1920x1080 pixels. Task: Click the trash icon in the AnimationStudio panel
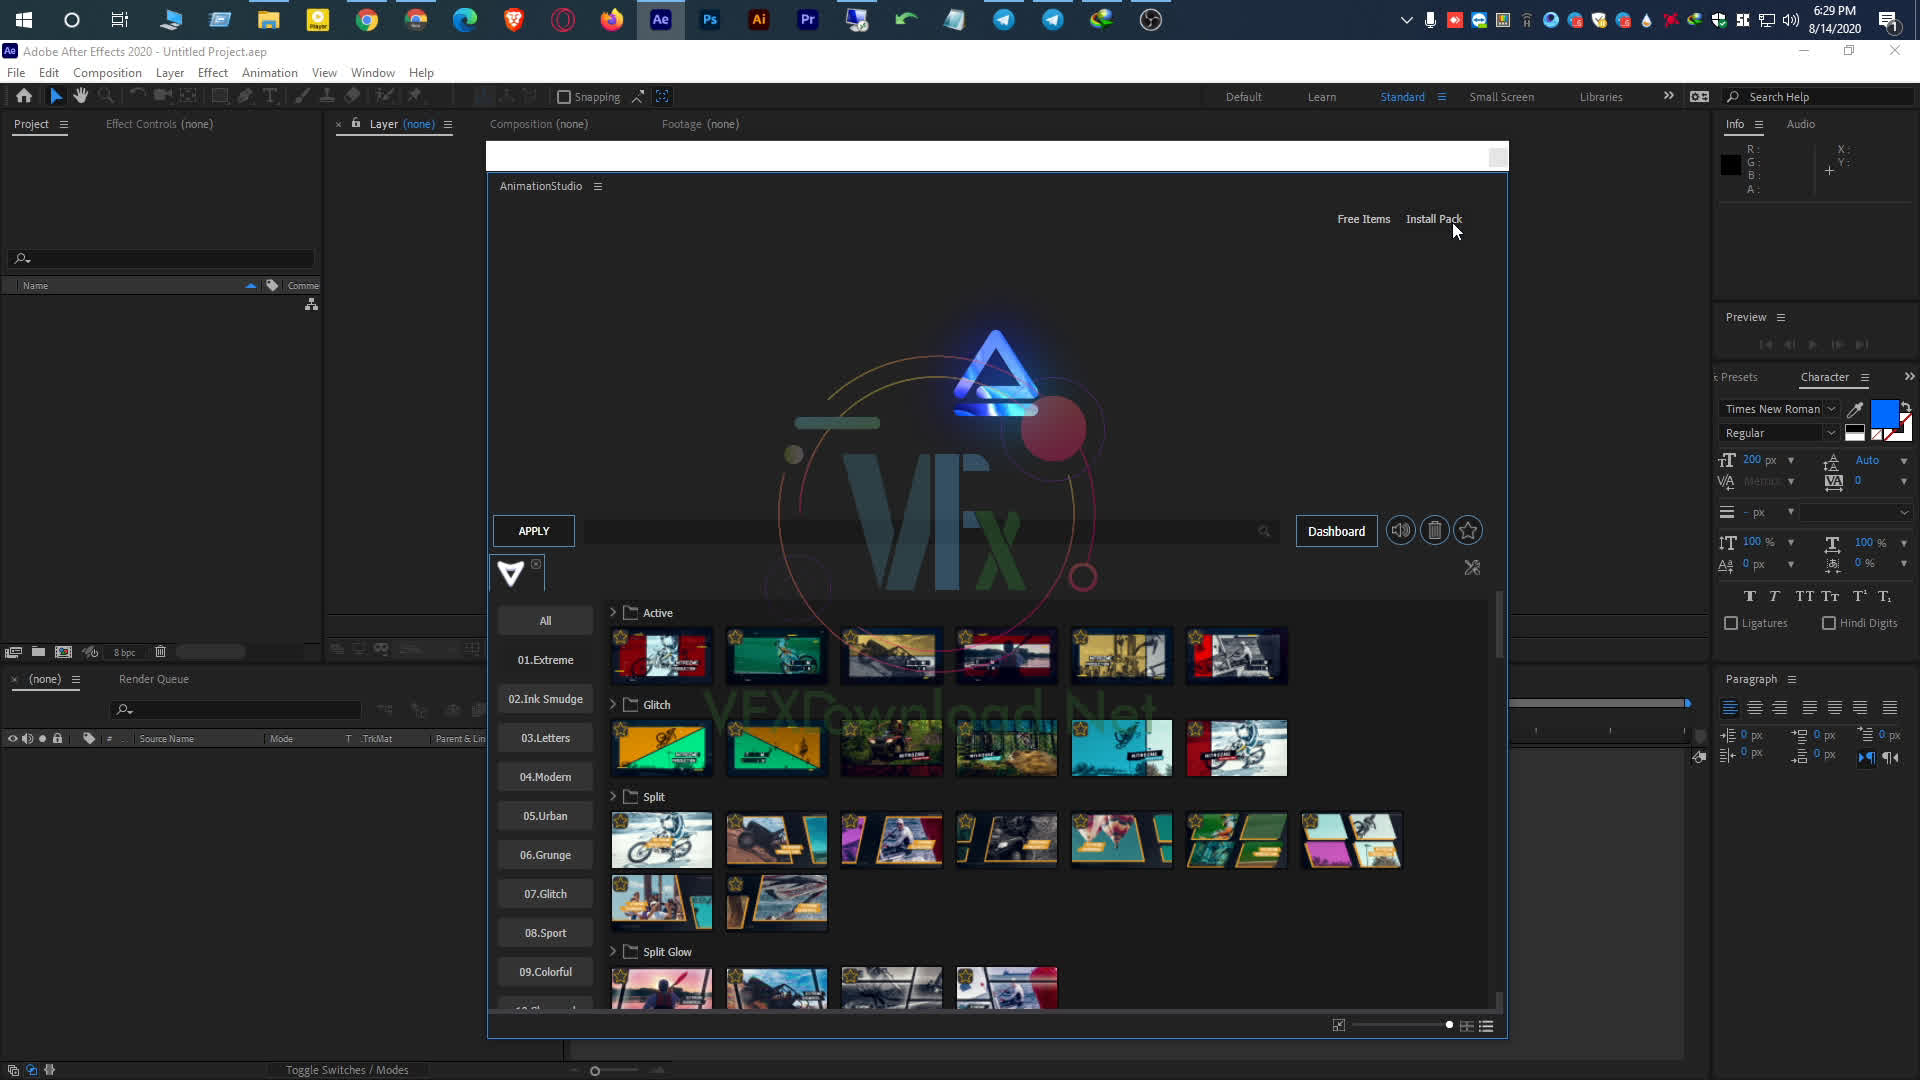[1434, 530]
